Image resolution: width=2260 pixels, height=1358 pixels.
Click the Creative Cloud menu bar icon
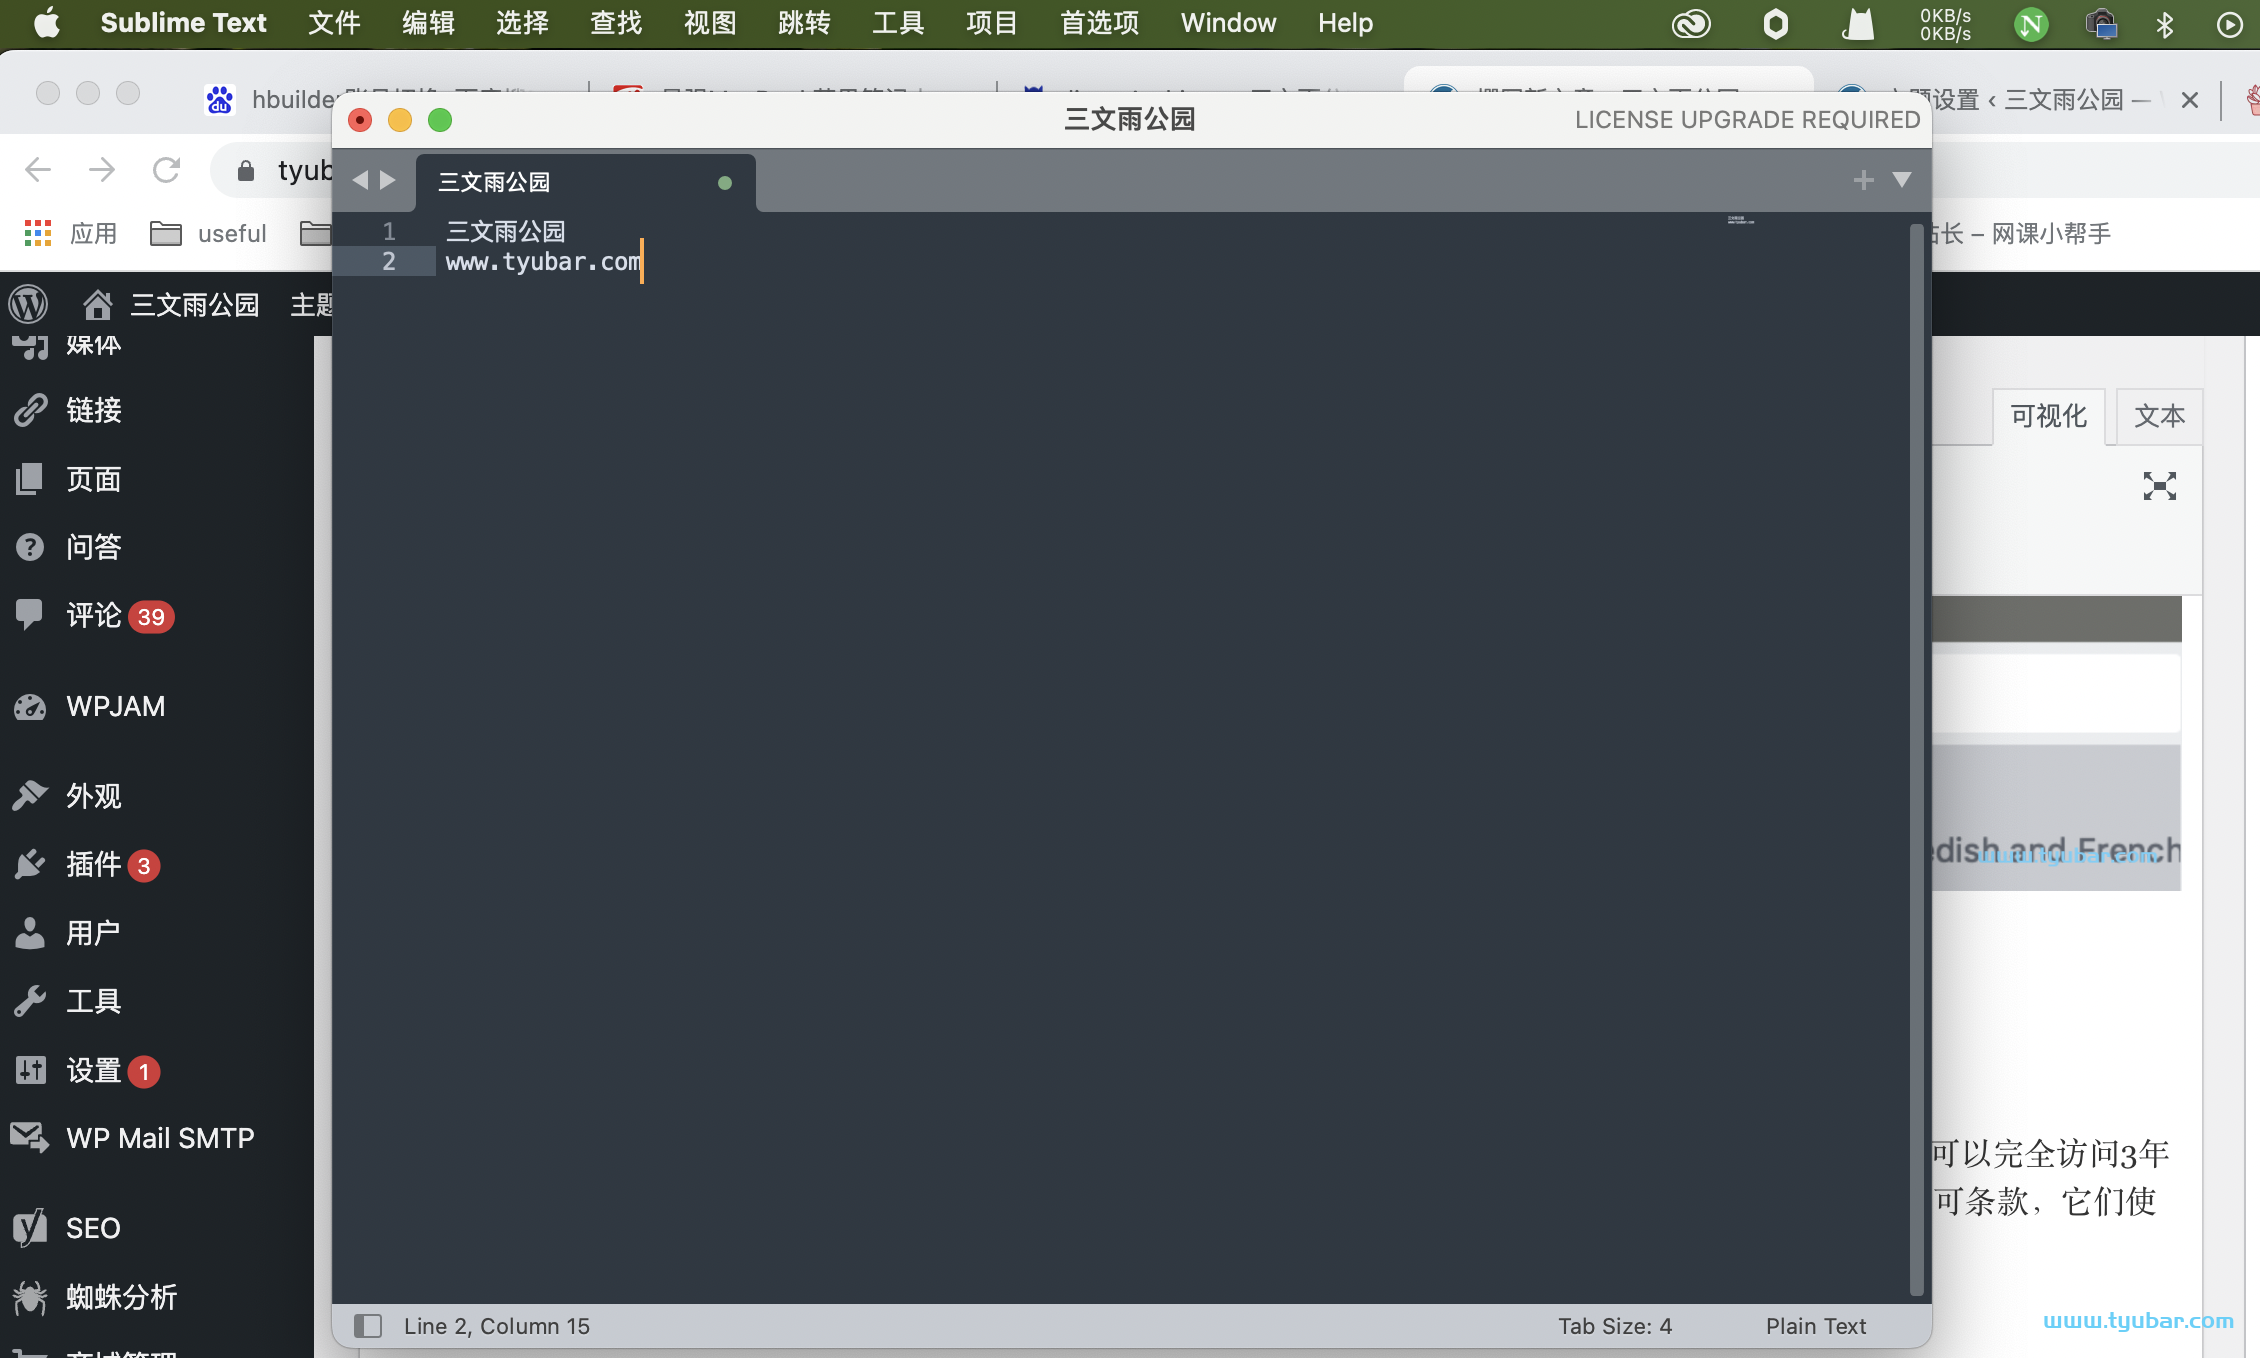[x=1691, y=24]
